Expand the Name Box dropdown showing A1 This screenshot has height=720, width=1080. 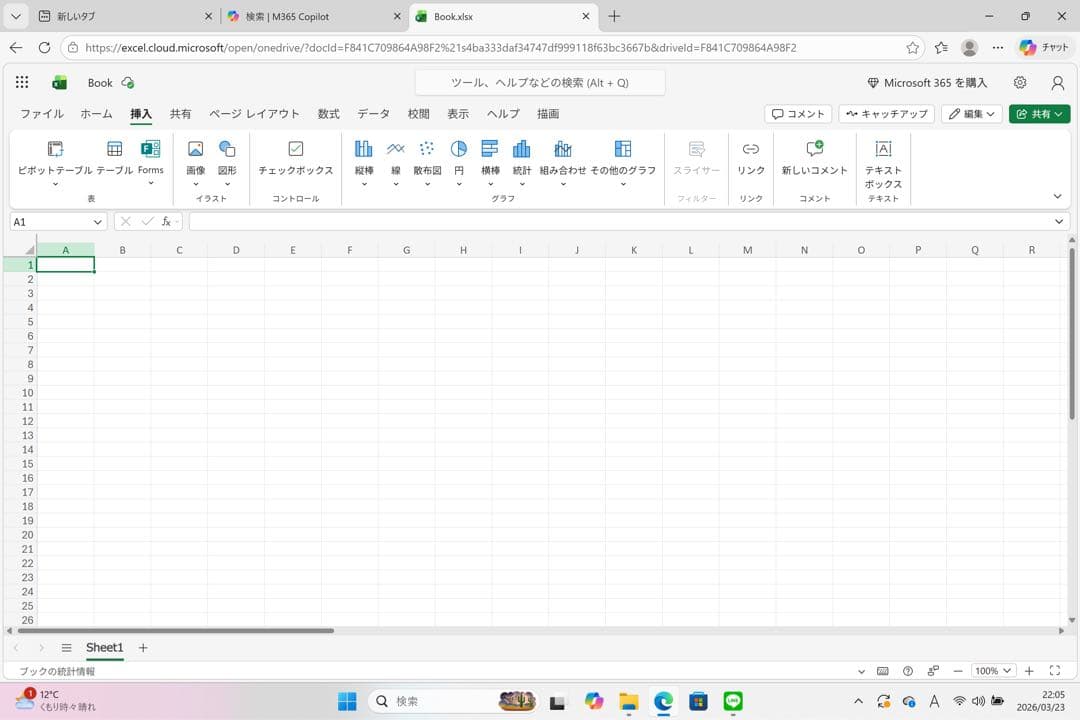click(98, 222)
